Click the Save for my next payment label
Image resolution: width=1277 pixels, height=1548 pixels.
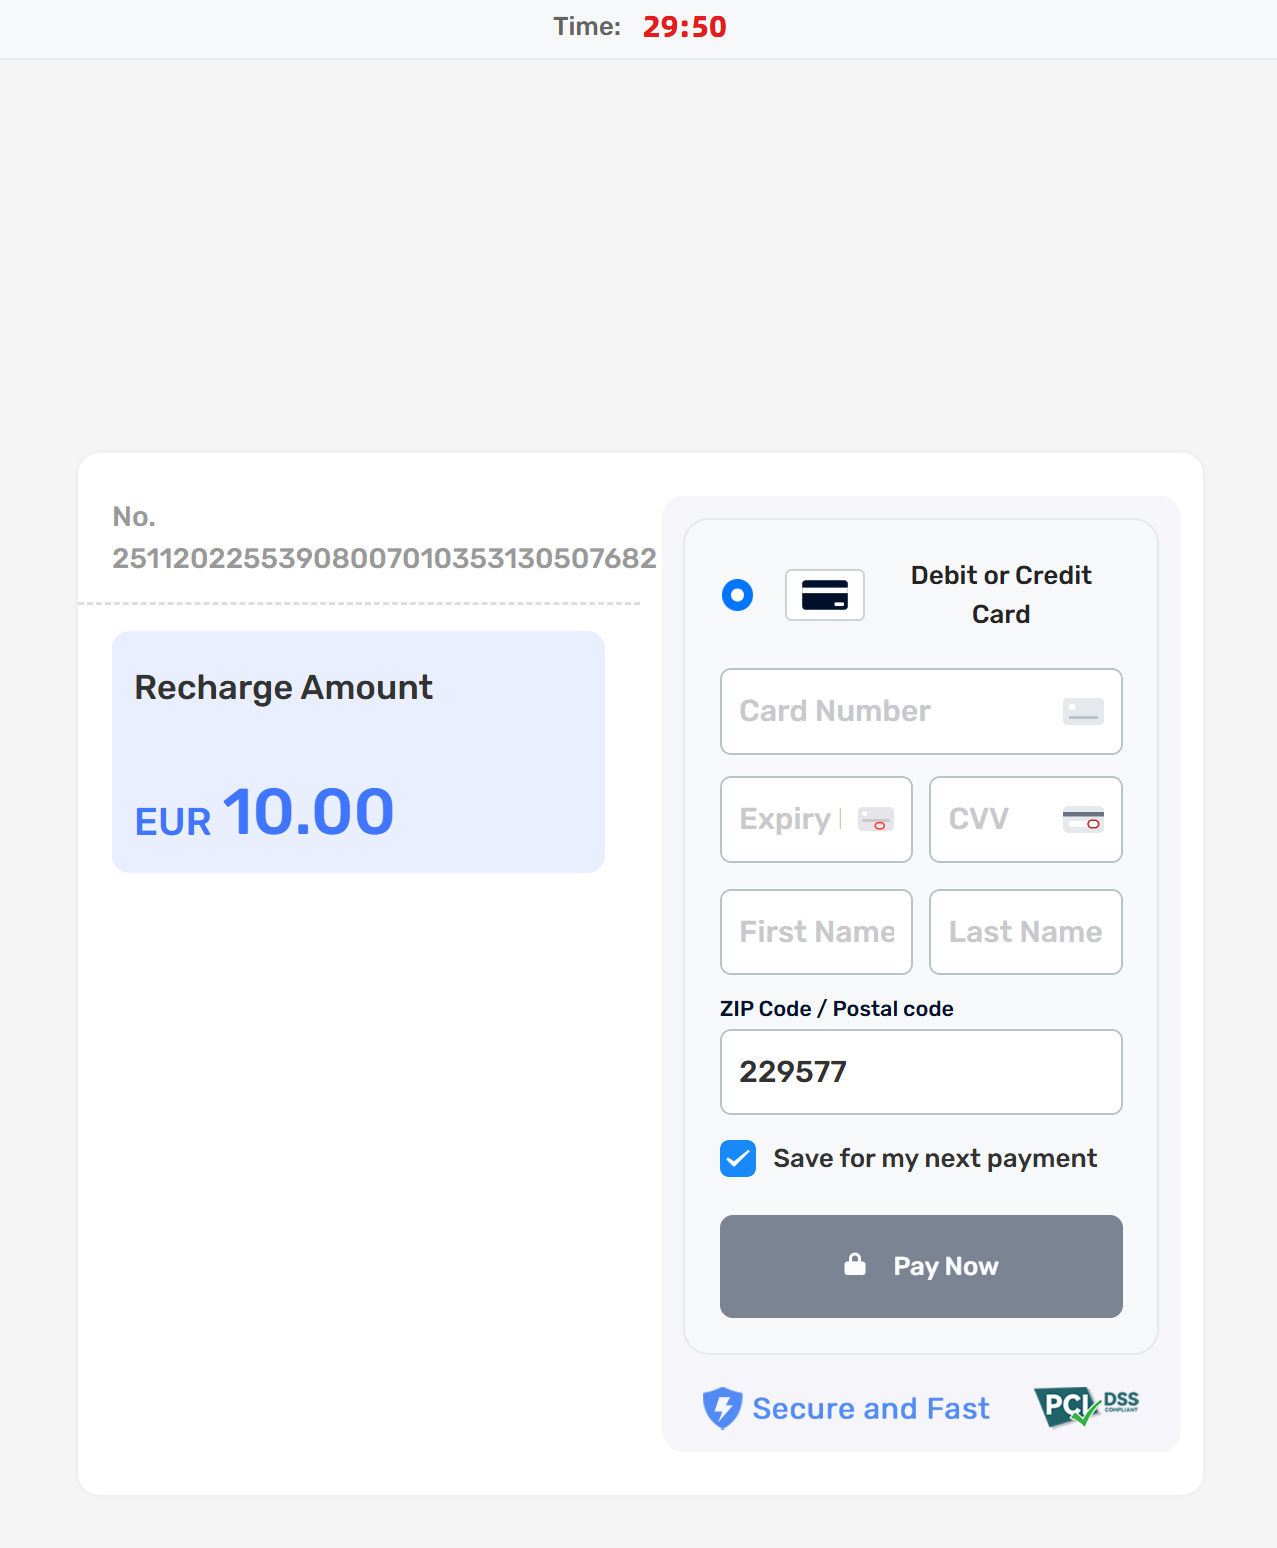pos(934,1158)
